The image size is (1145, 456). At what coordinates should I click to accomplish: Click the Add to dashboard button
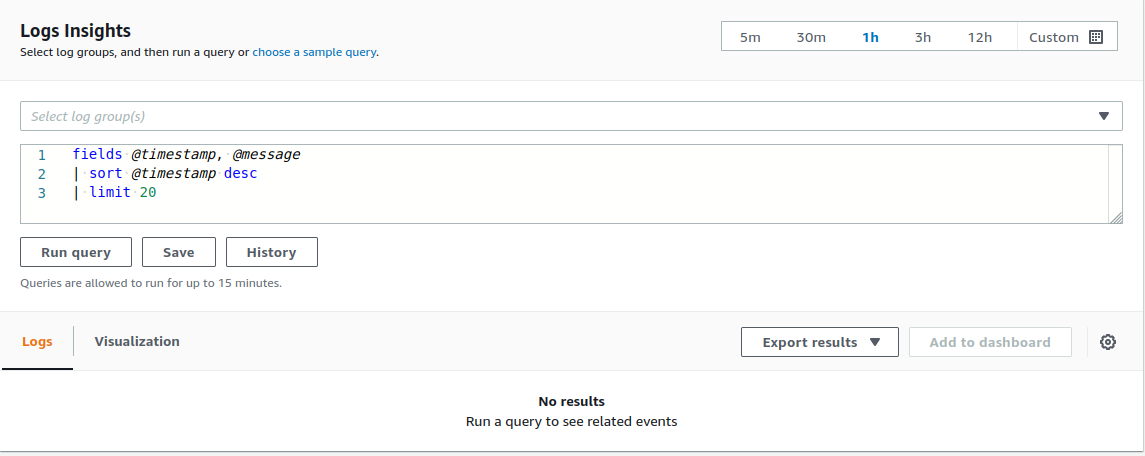pos(990,342)
